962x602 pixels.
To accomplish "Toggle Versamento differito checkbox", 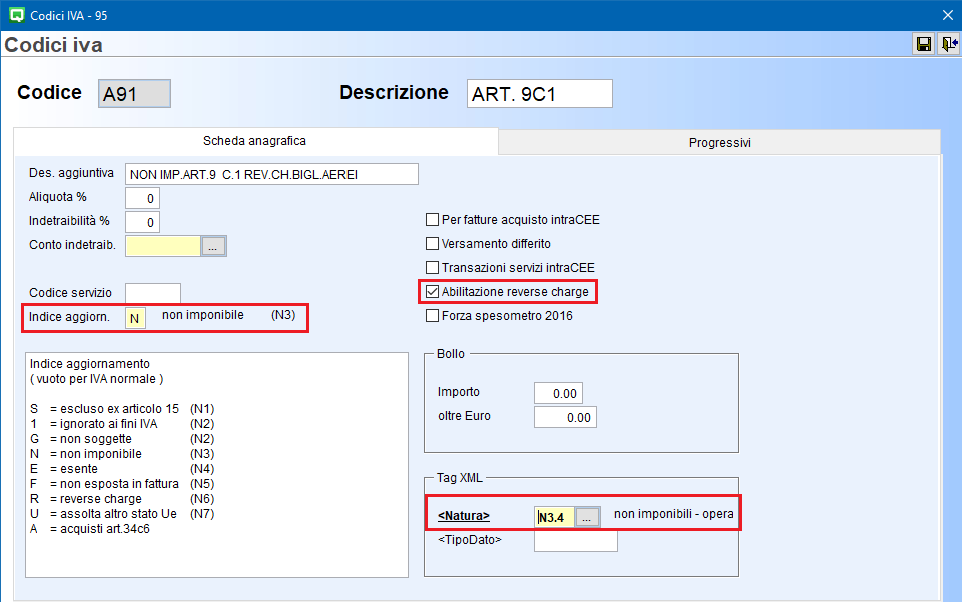I will 433,244.
